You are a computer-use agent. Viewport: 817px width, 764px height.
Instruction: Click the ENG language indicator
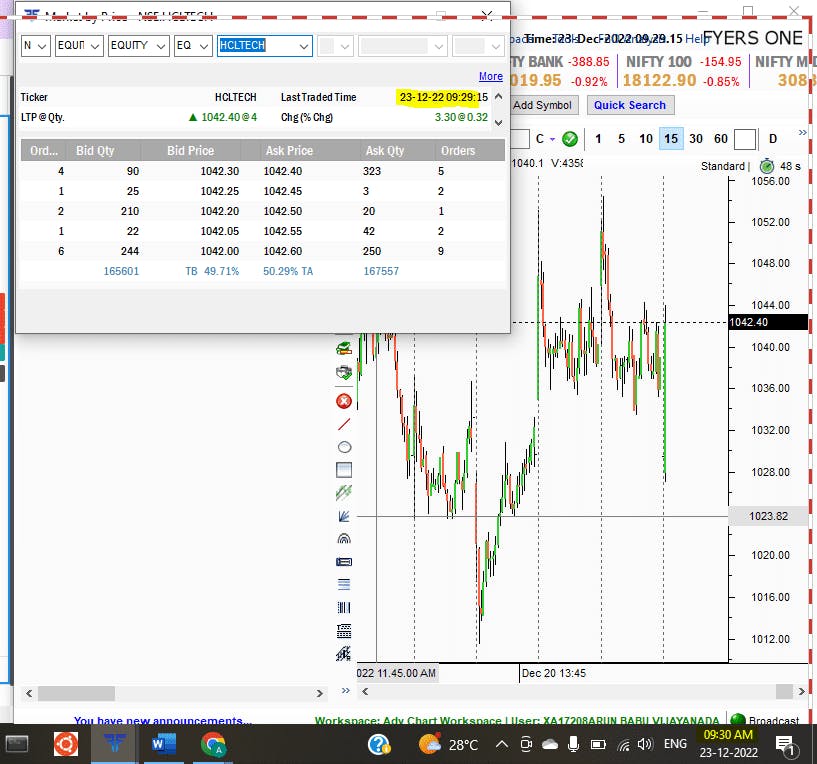pyautogui.click(x=675, y=744)
